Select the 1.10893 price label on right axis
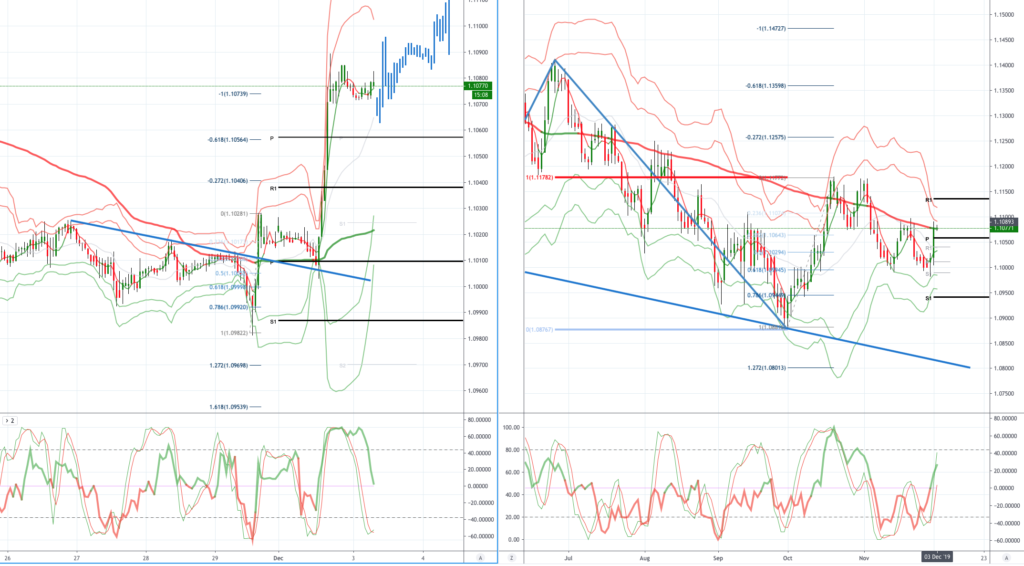The image size is (1024, 566). 1004,222
